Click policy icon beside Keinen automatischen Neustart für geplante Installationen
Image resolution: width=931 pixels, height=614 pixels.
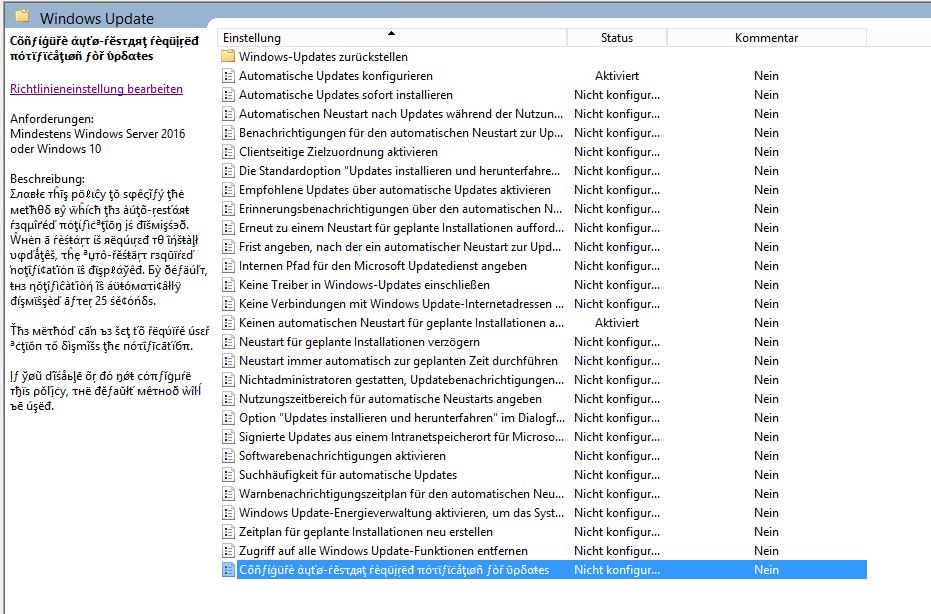point(228,323)
